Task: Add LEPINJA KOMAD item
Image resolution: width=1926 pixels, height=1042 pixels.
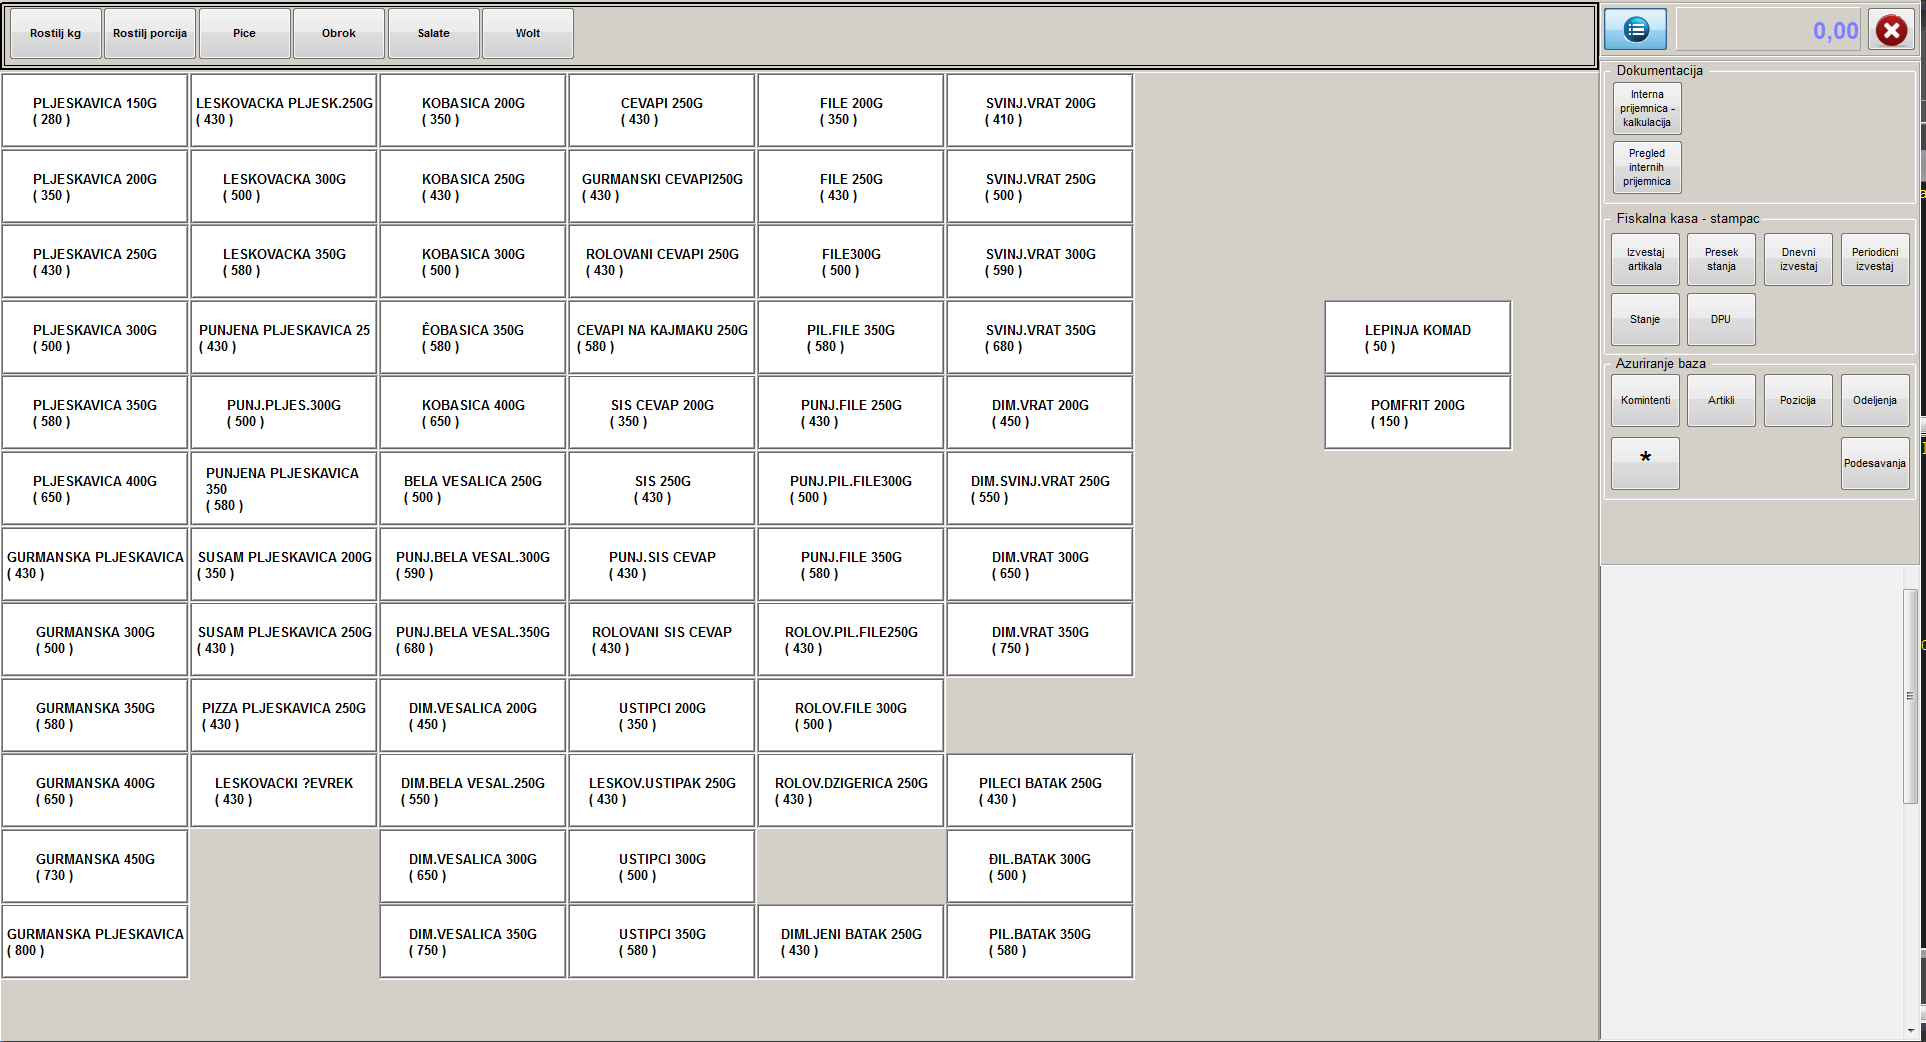Action: pyautogui.click(x=1417, y=338)
